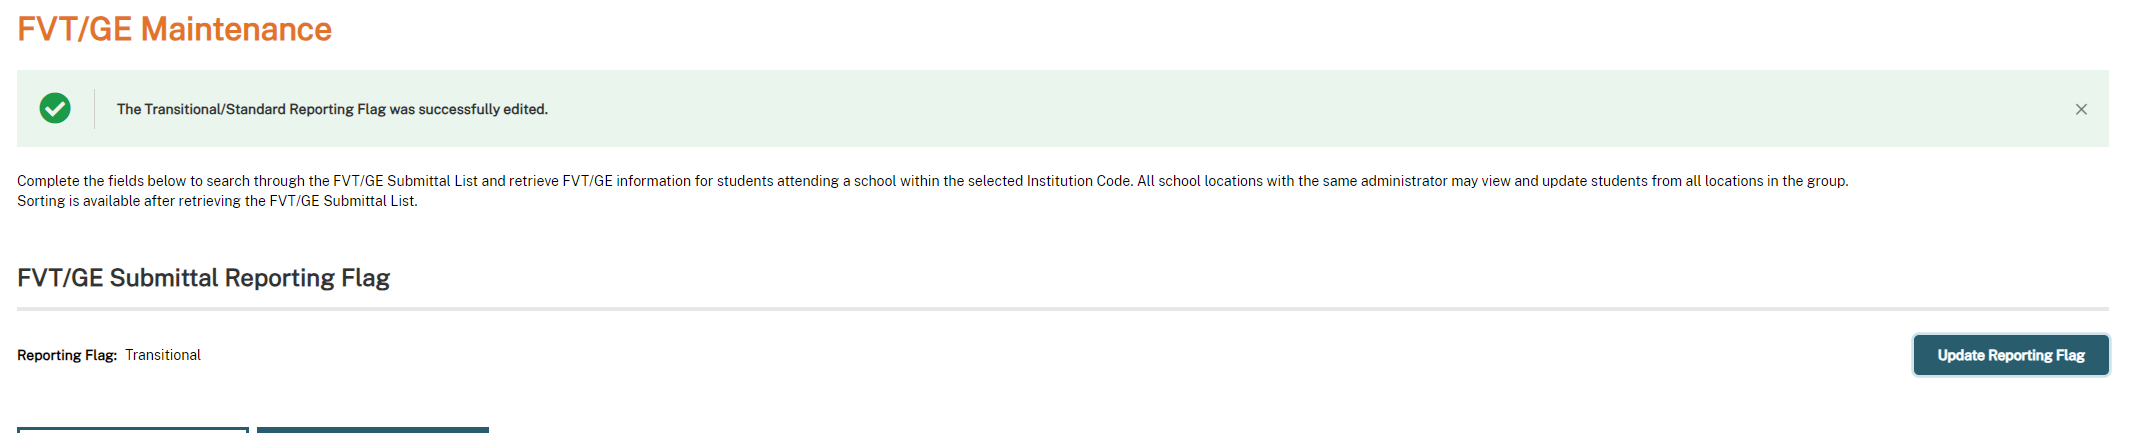Click the 'Reporting Flag:' field label

[x=67, y=355]
